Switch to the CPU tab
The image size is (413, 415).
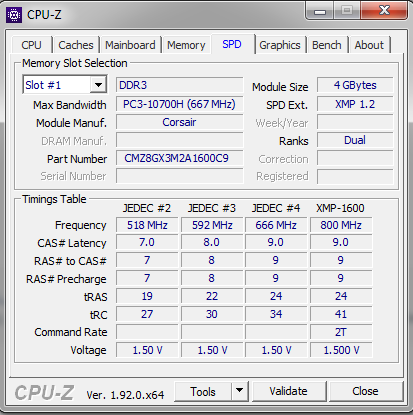coord(32,45)
